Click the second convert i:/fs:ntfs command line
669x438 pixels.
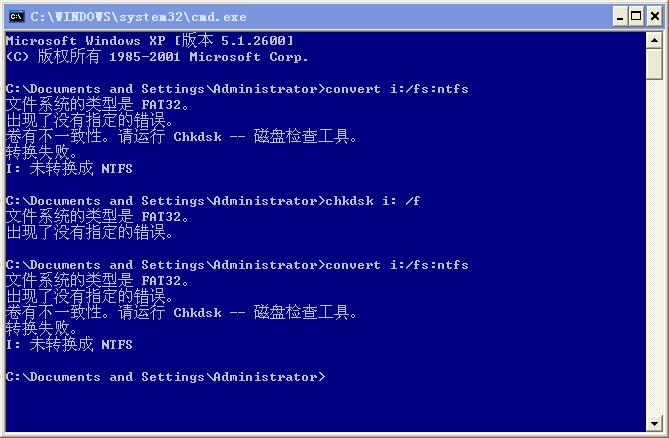[237, 265]
